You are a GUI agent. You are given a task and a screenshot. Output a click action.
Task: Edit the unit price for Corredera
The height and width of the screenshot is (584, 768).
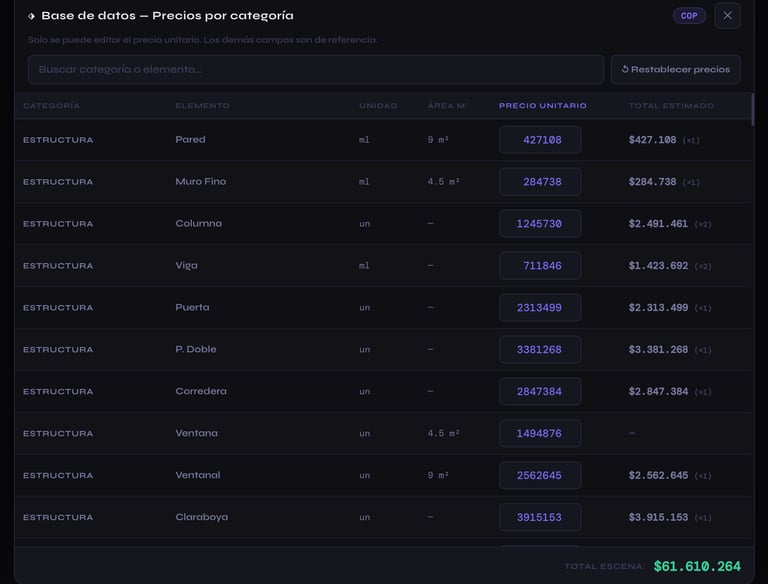540,392
